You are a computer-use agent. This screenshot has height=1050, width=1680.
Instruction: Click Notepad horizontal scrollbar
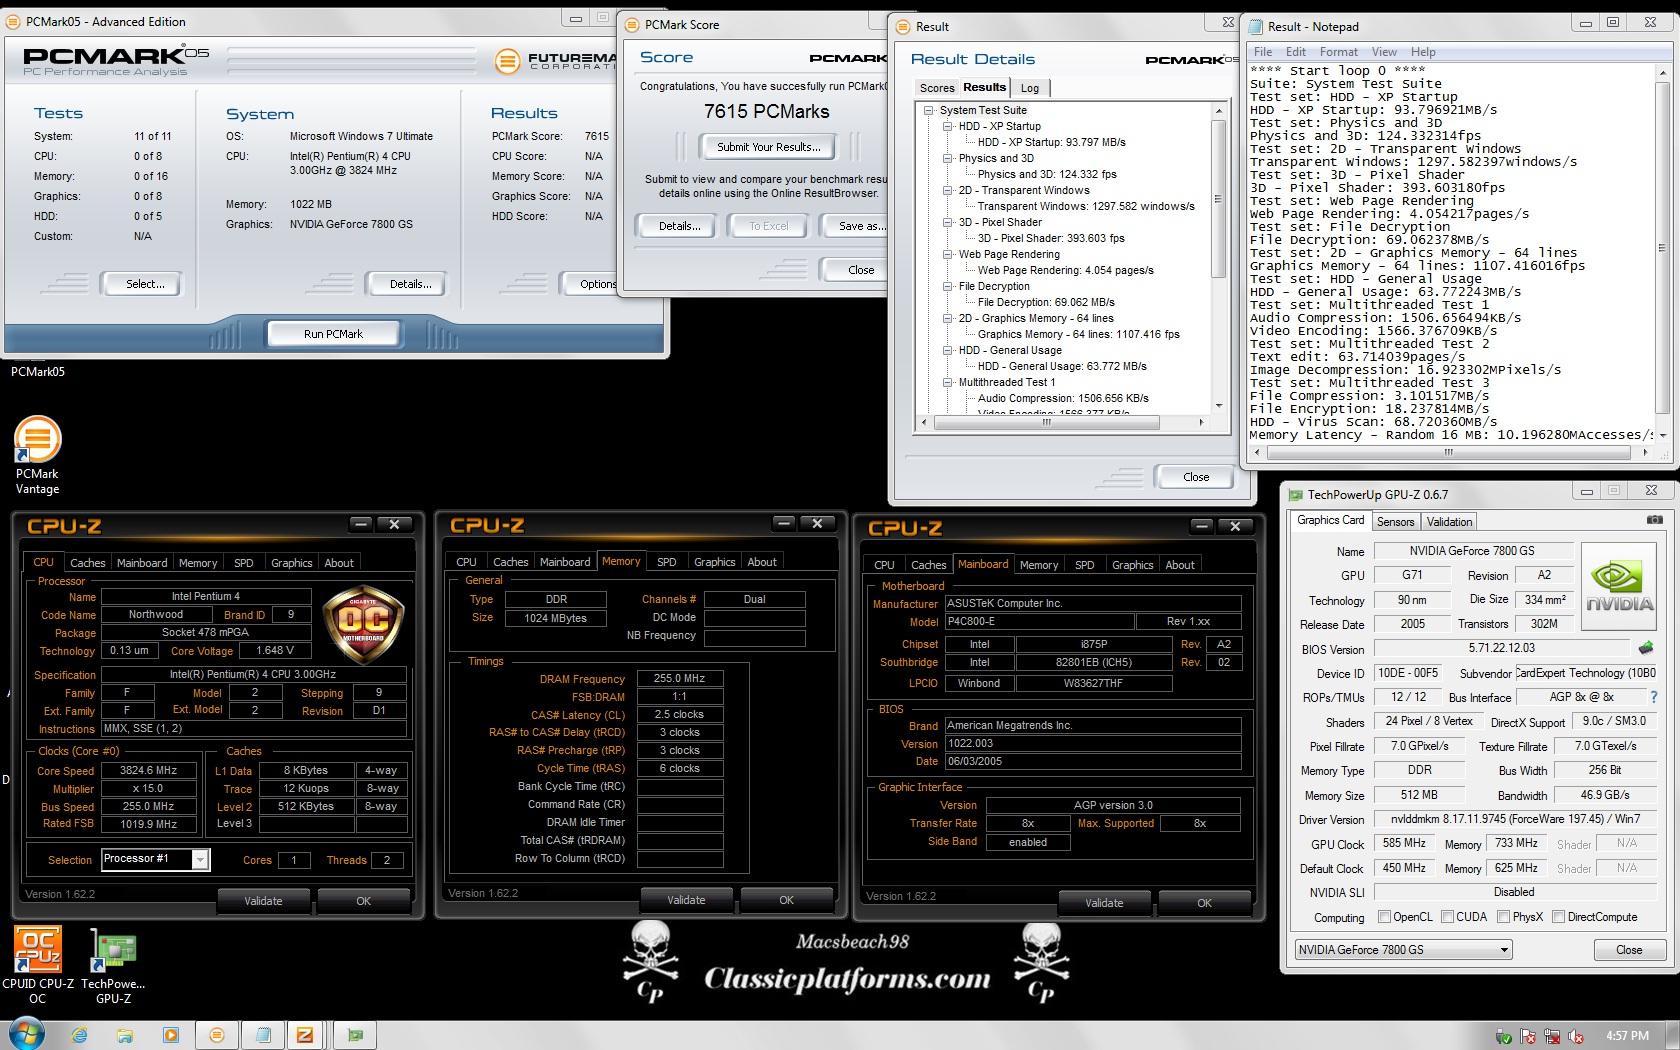tap(1449, 452)
